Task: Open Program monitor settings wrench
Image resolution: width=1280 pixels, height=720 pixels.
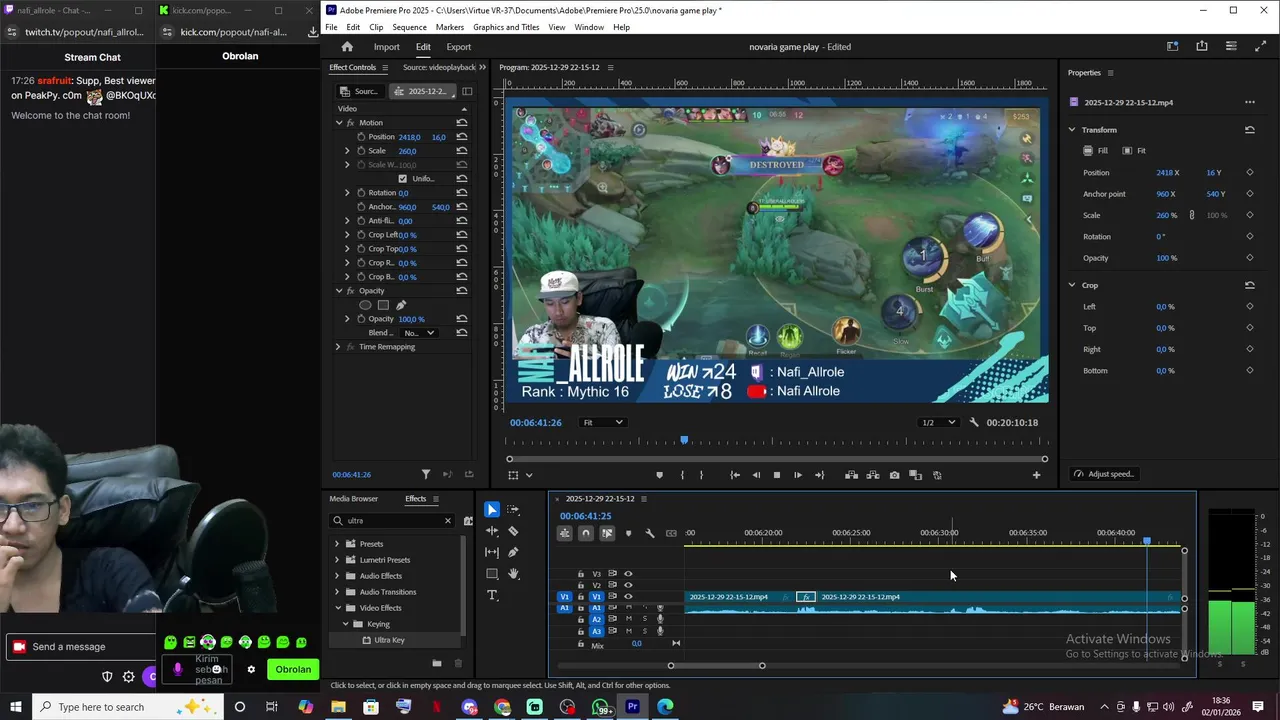Action: (x=974, y=422)
